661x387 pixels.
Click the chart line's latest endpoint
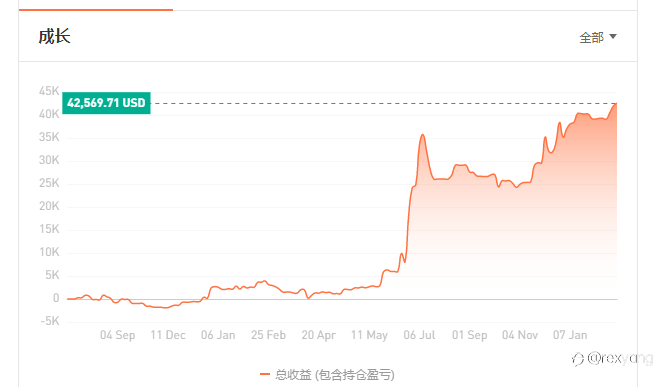pyautogui.click(x=616, y=103)
